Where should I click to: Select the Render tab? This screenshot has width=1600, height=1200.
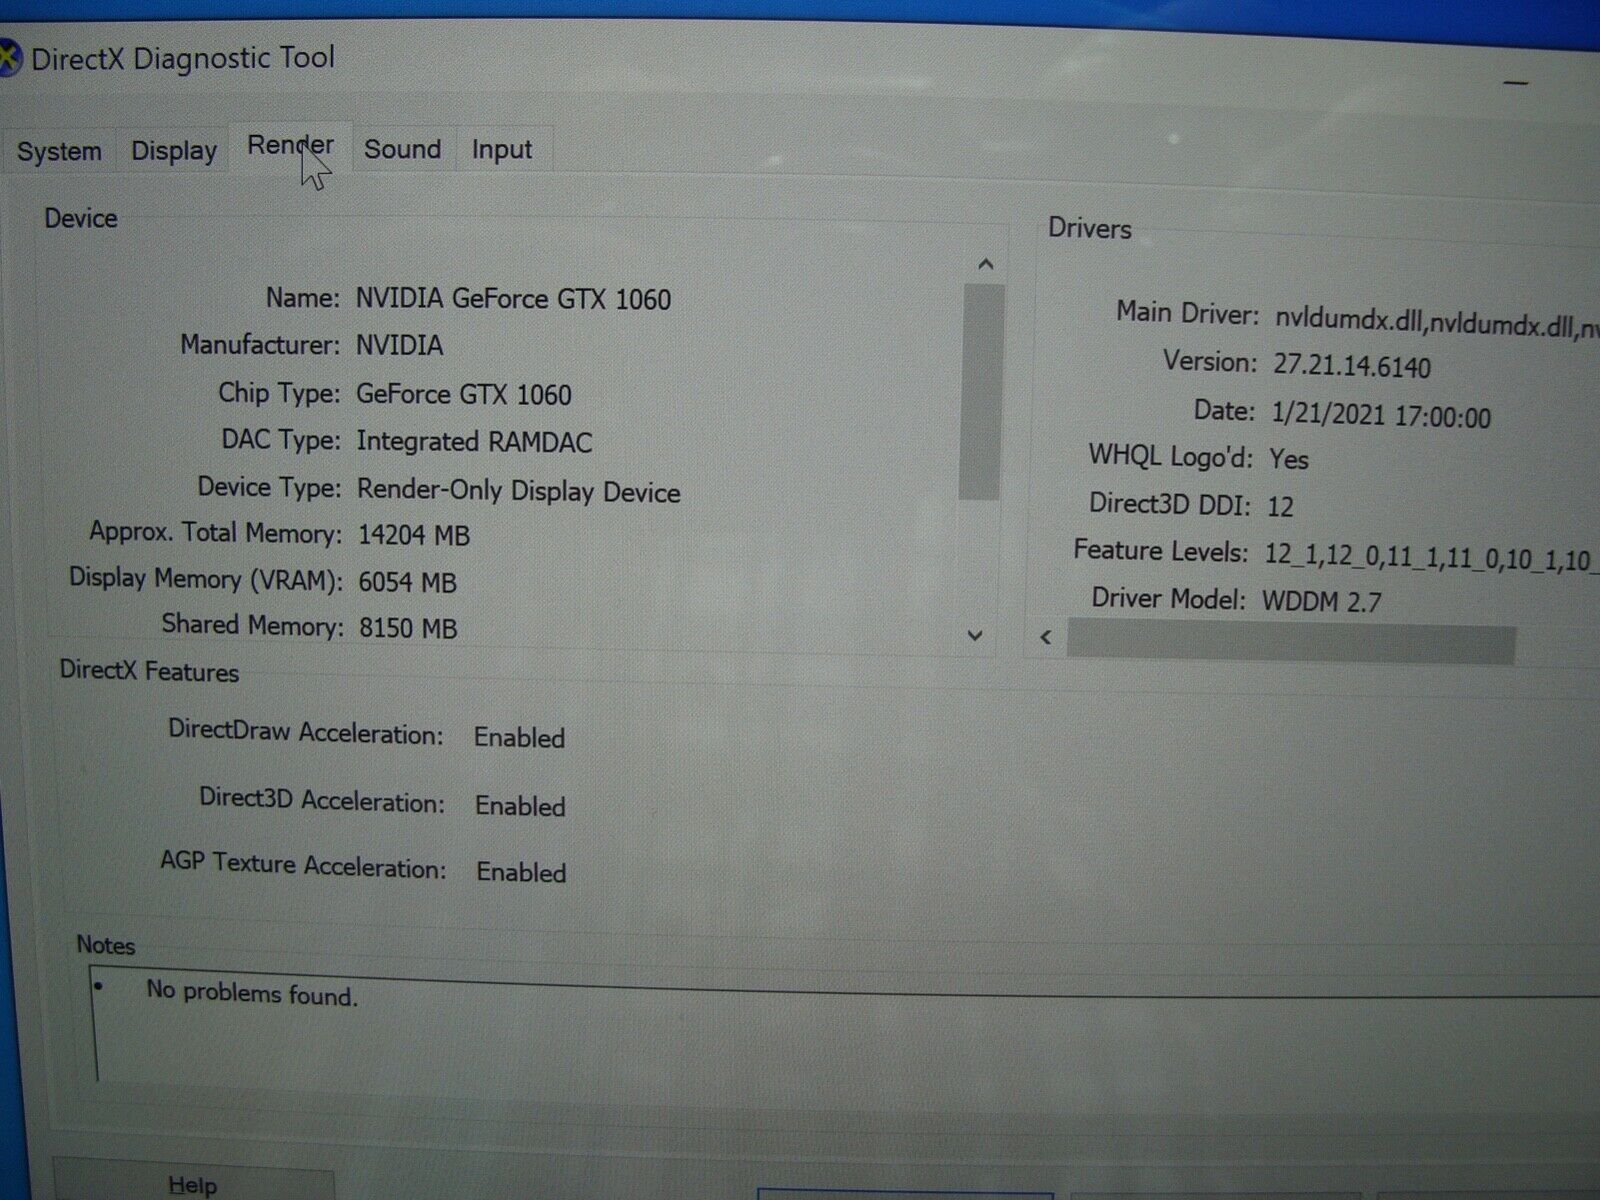[291, 146]
